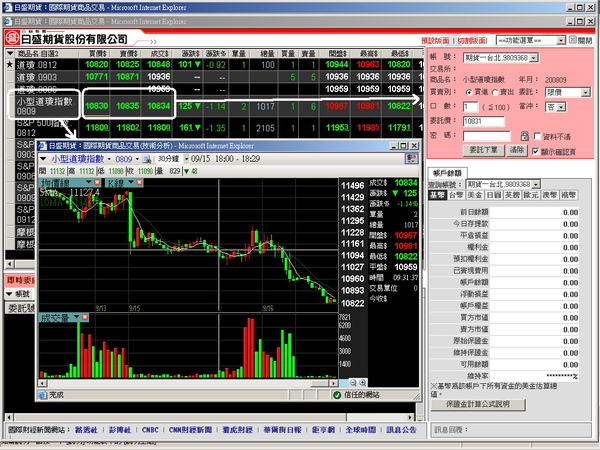Uncheck the 顯示確認頁 checkbox
This screenshot has height=450, width=600.
(x=536, y=152)
